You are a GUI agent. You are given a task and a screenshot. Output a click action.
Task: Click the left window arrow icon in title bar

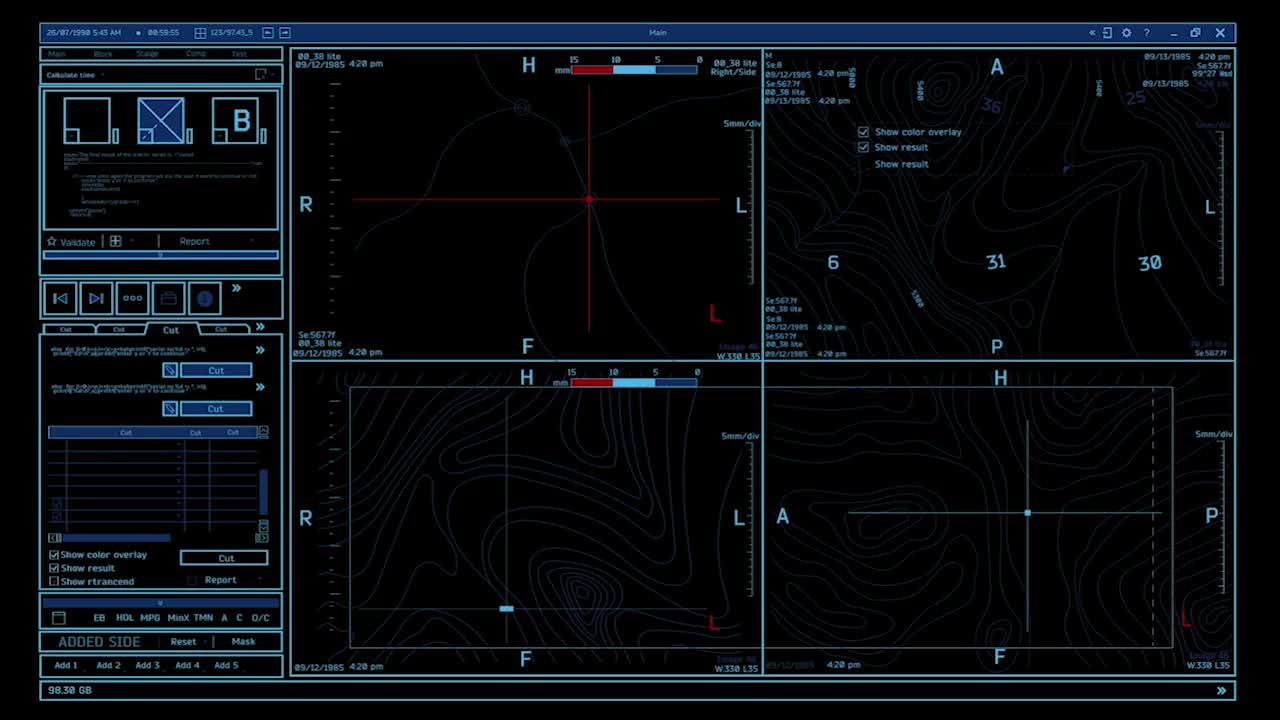268,33
